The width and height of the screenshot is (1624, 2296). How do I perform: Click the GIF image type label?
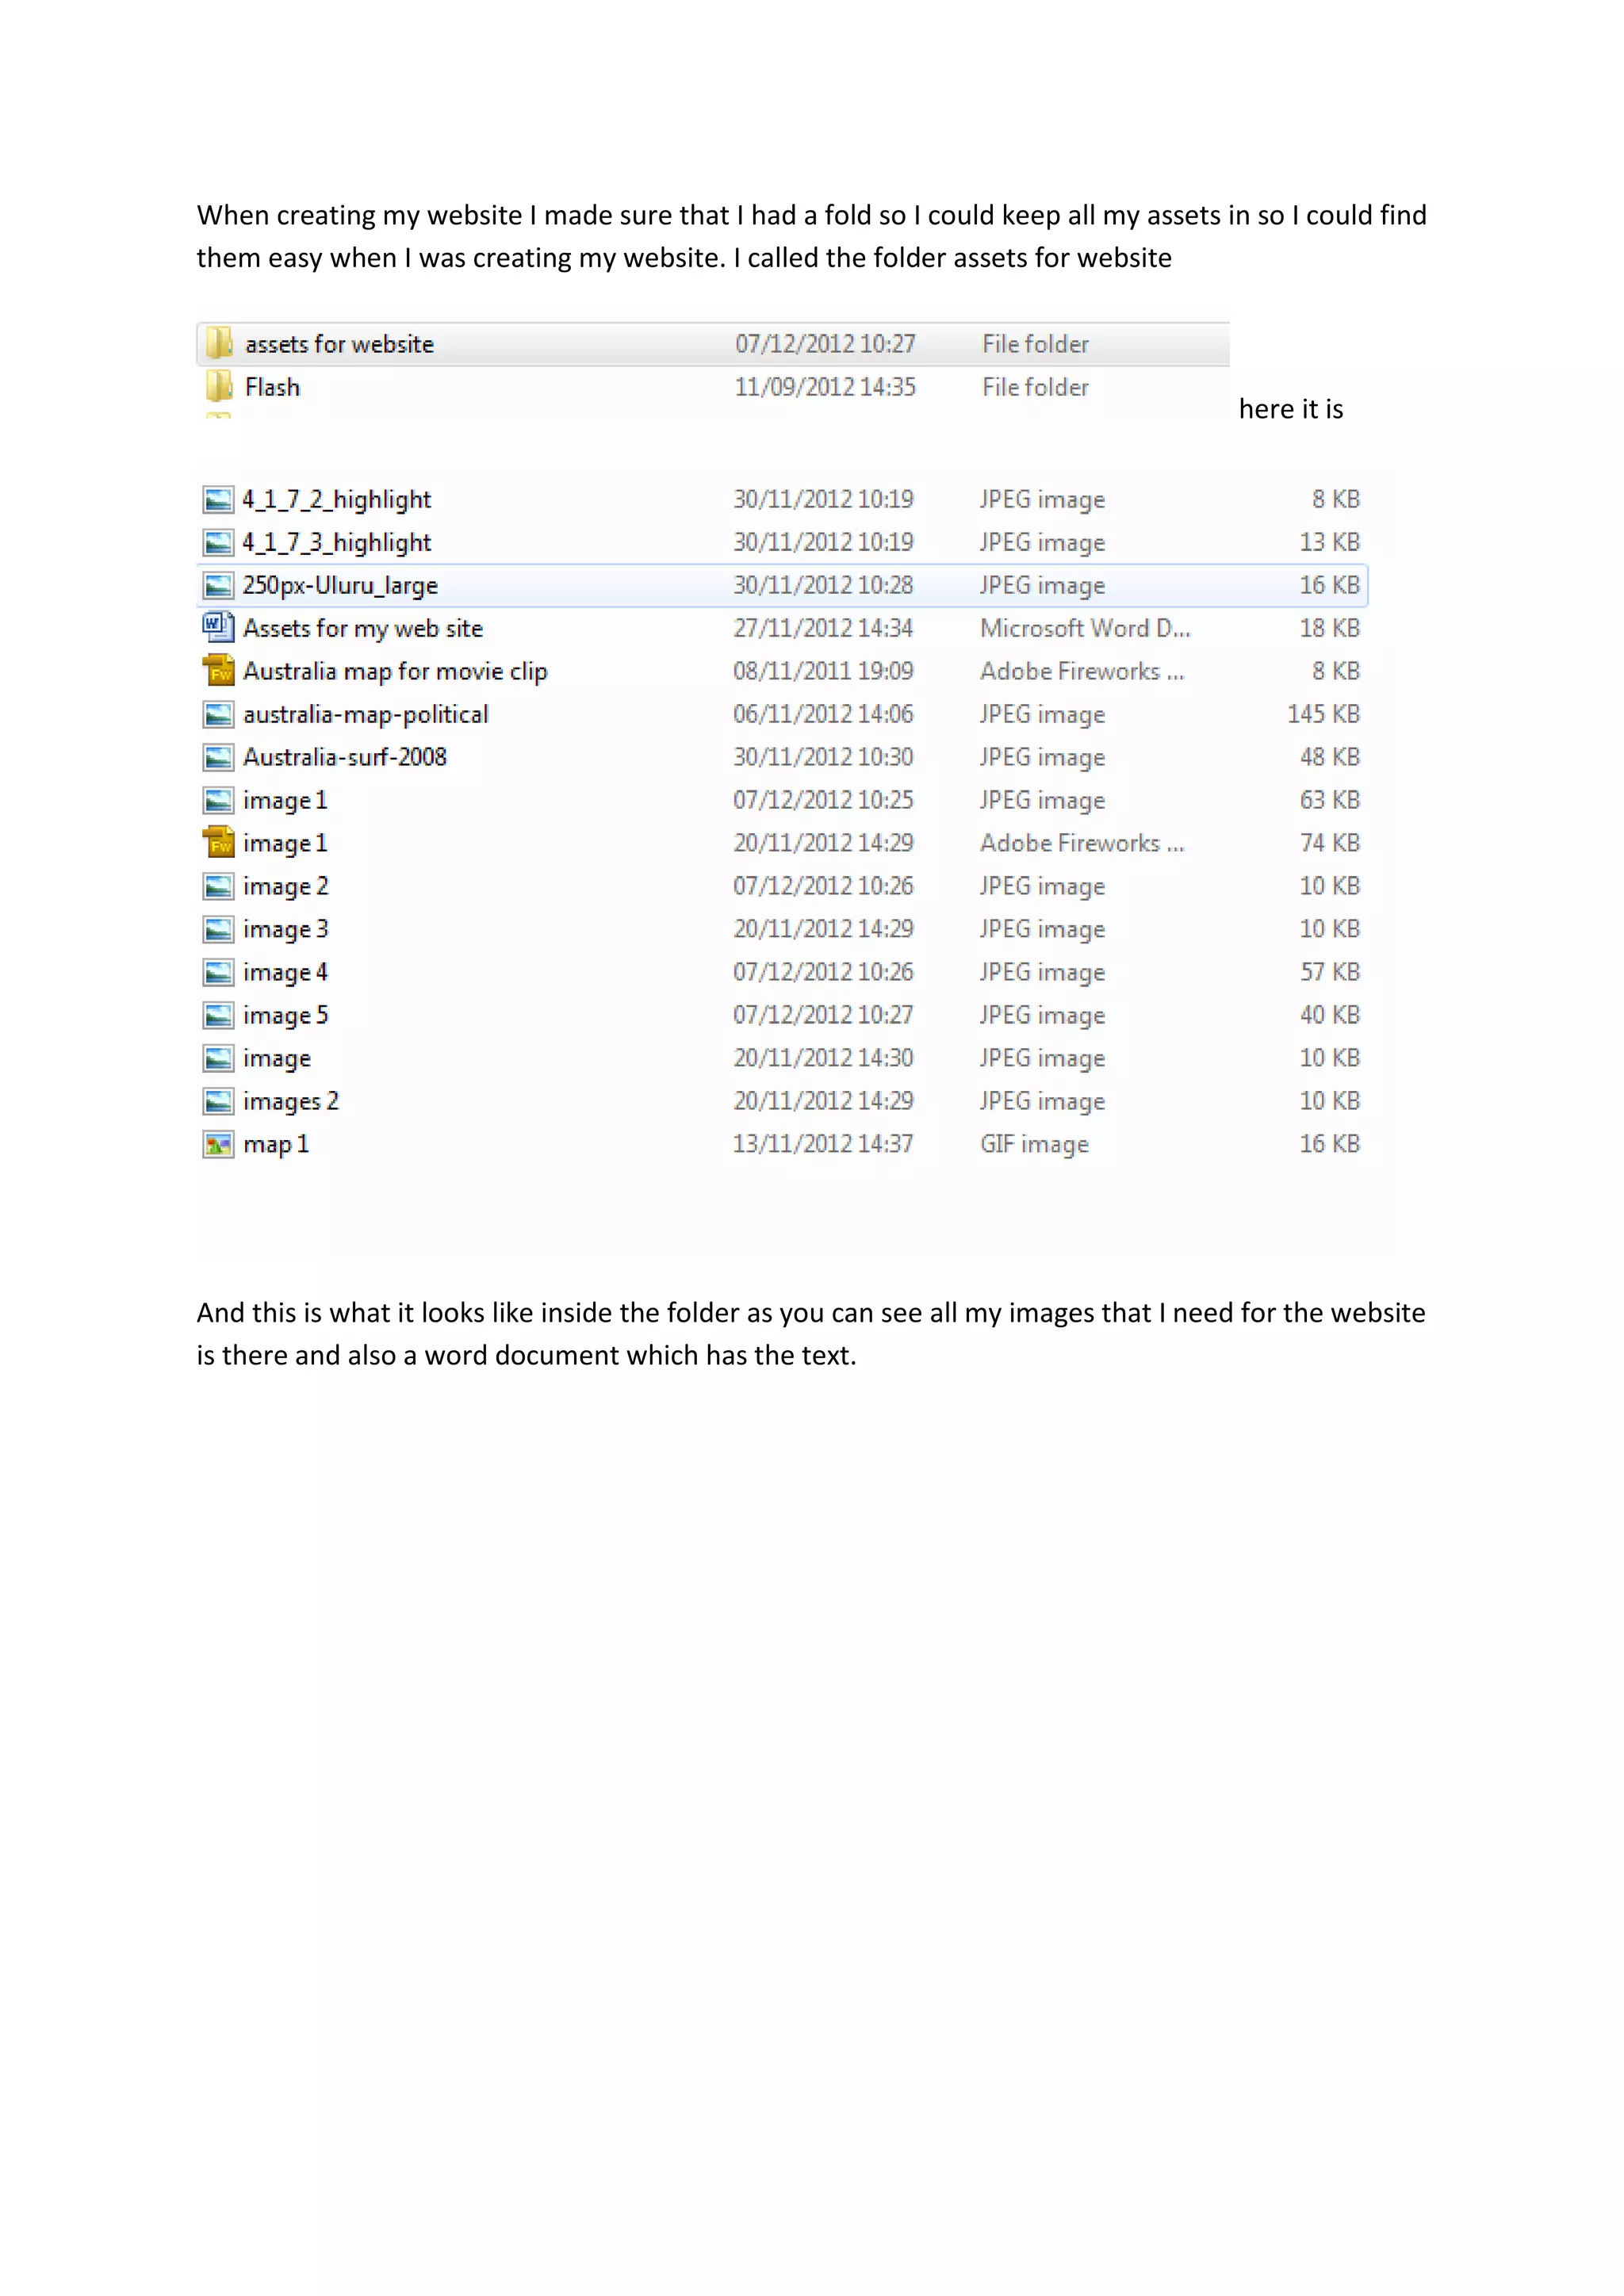[x=1034, y=1144]
